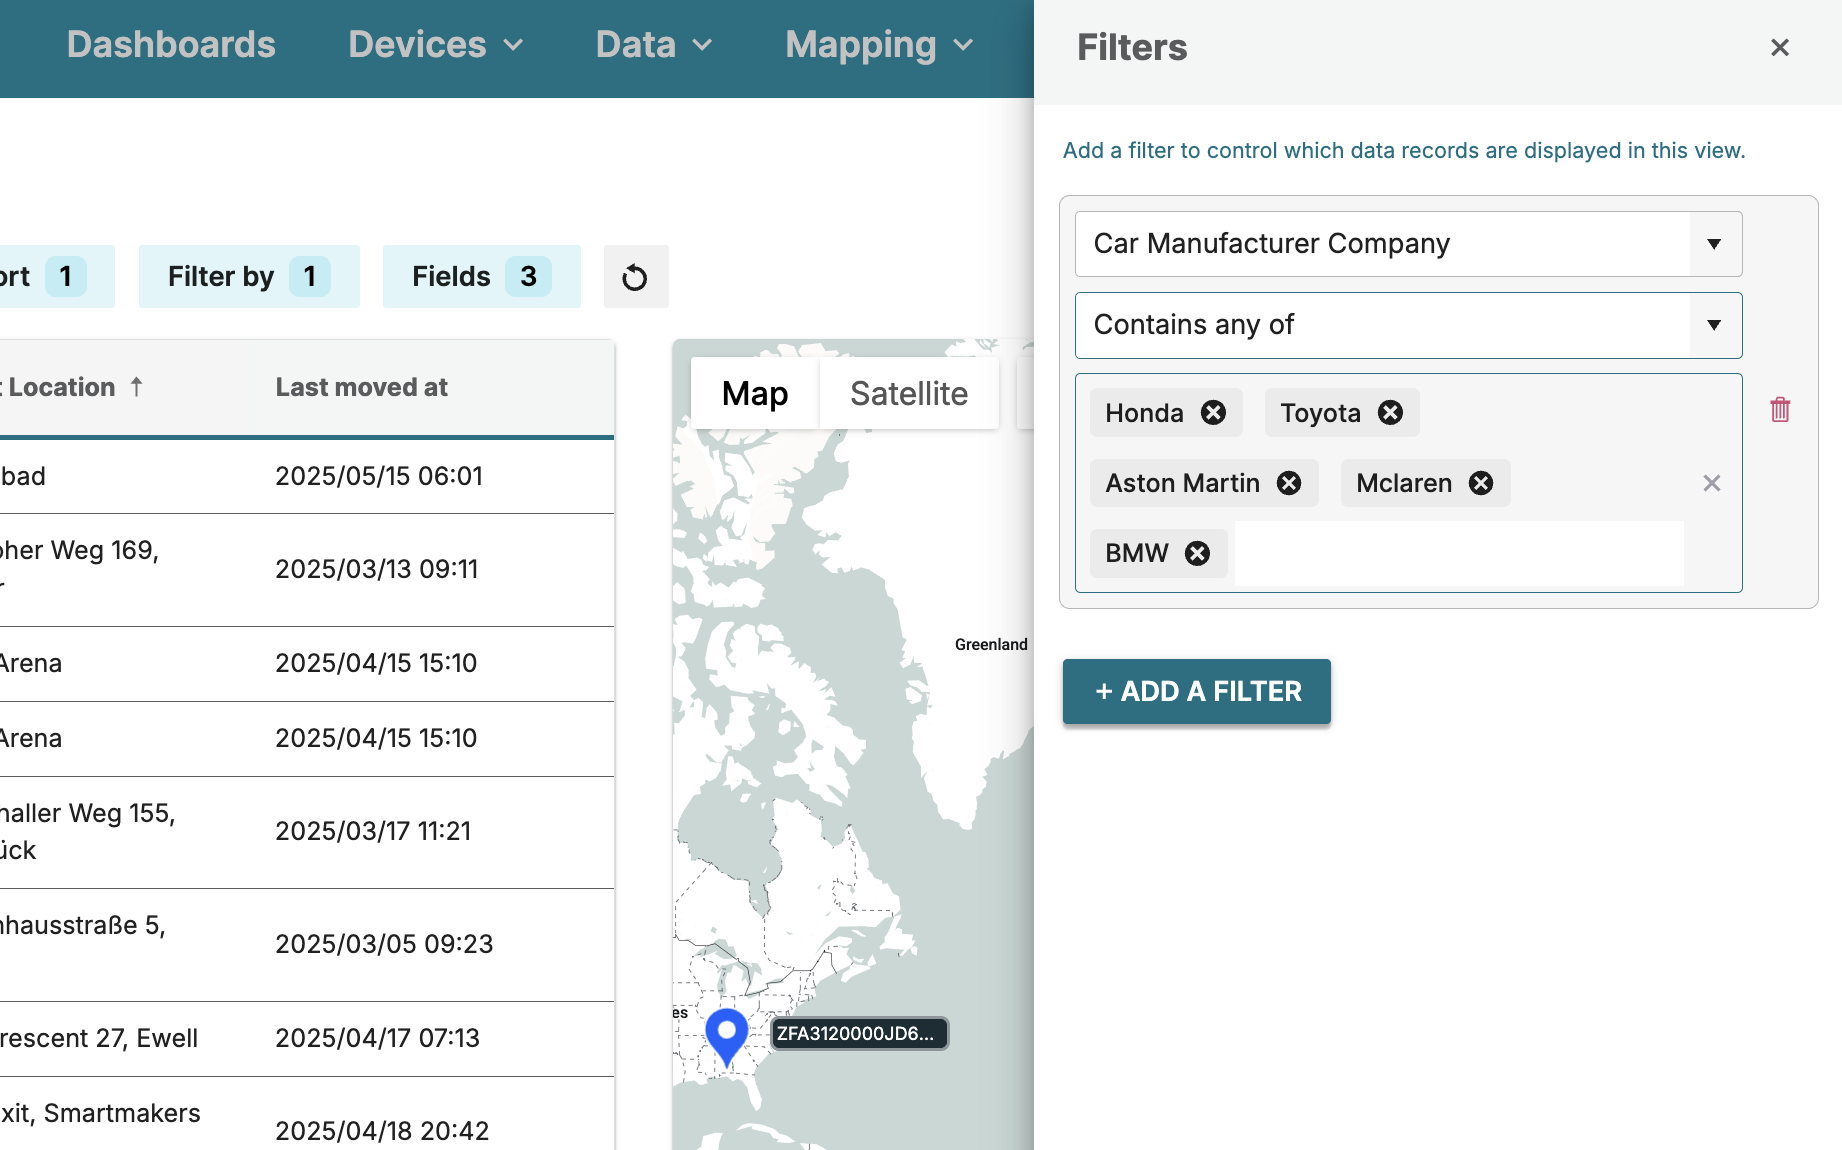Remove the Aston Martin chip
Image resolution: width=1842 pixels, height=1150 pixels.
pyautogui.click(x=1289, y=483)
